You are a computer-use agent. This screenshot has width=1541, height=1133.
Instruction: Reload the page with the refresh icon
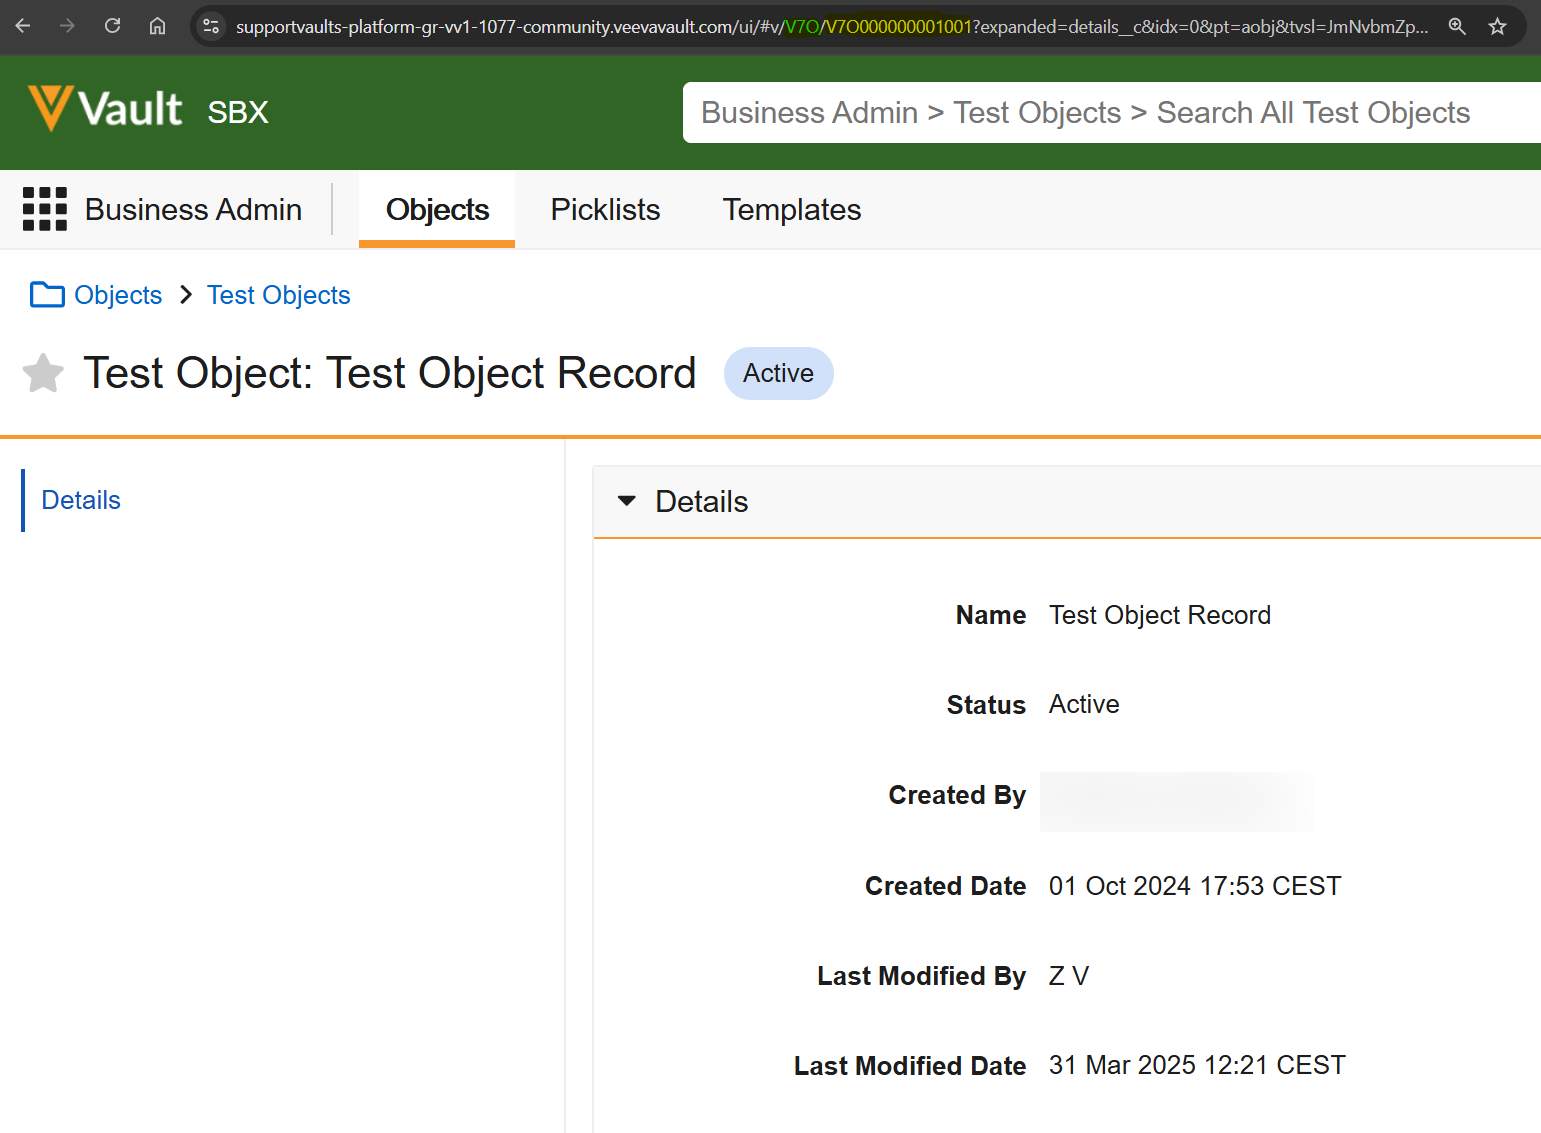click(x=112, y=26)
